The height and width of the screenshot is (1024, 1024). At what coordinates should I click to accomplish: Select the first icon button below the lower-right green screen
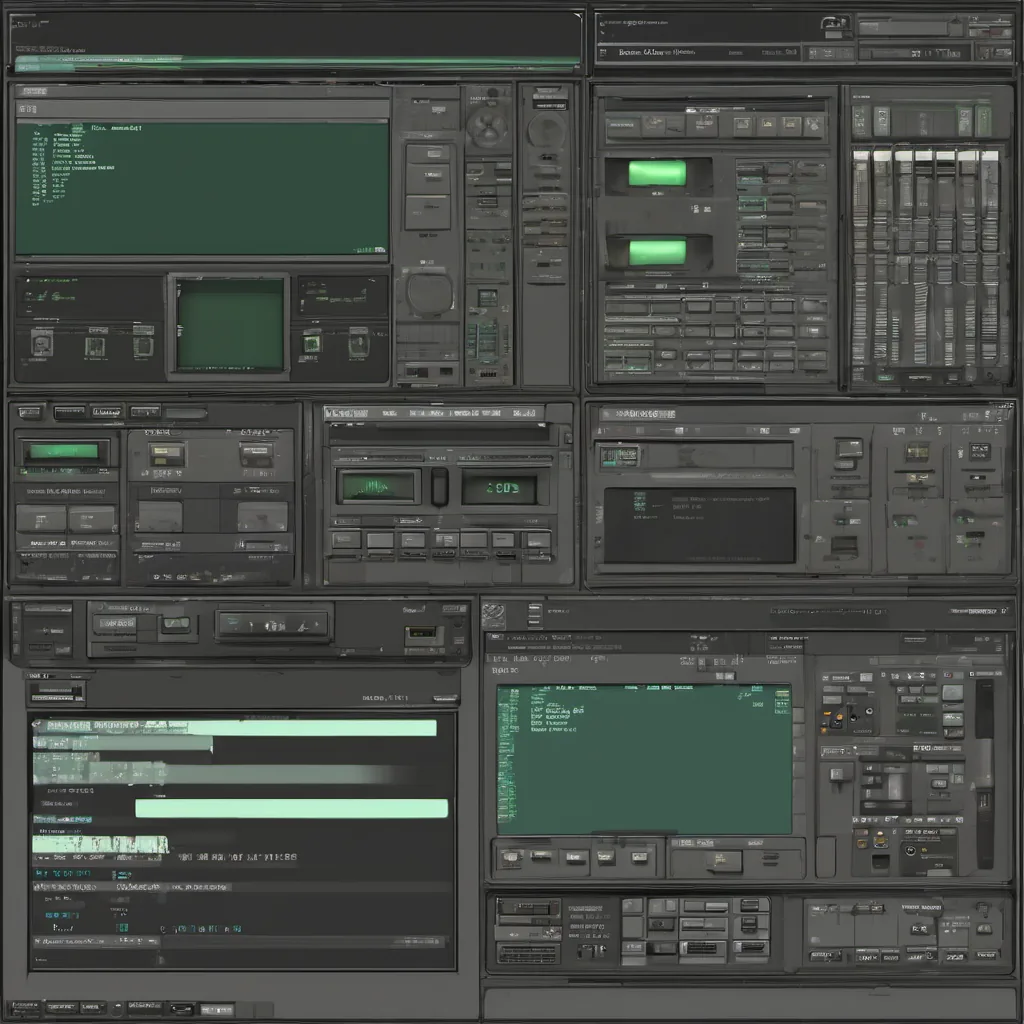[512, 856]
